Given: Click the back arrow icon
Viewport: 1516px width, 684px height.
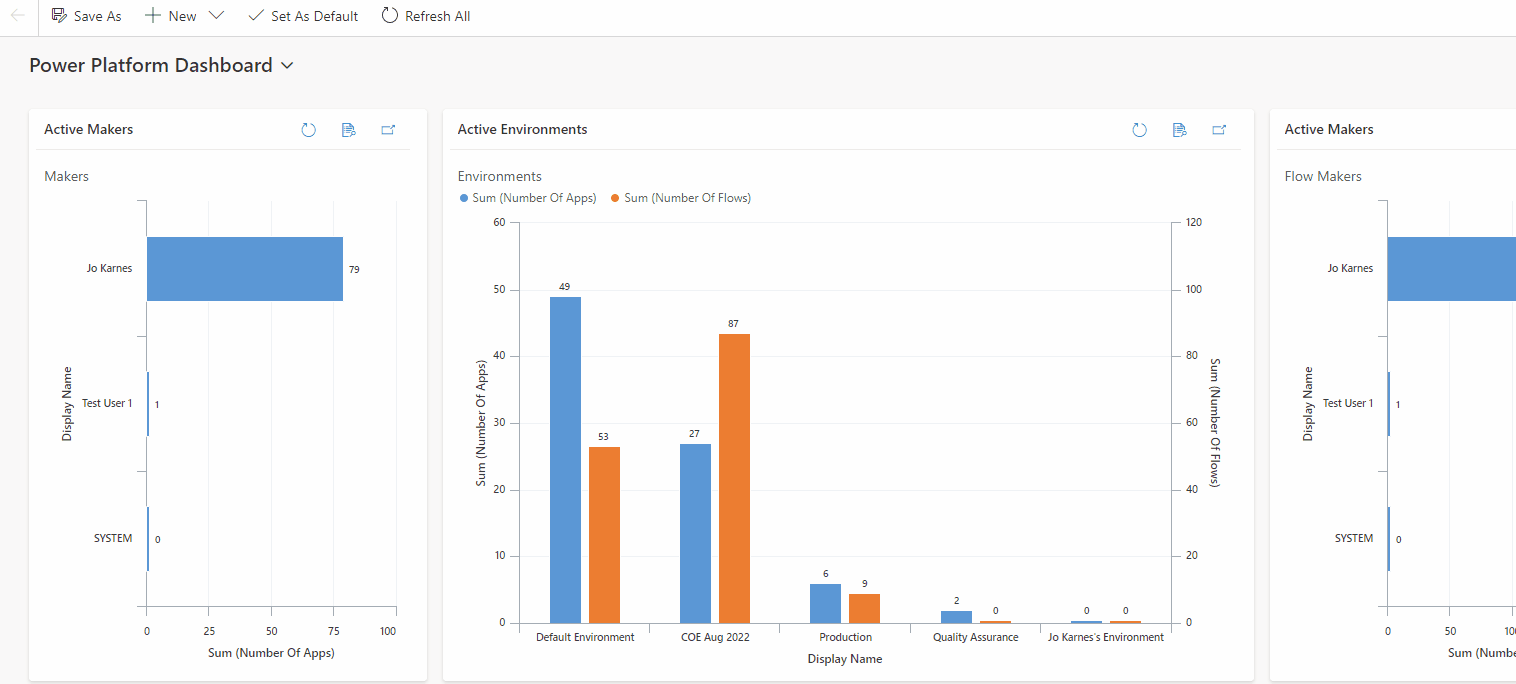Looking at the screenshot, I should pyautogui.click(x=18, y=16).
